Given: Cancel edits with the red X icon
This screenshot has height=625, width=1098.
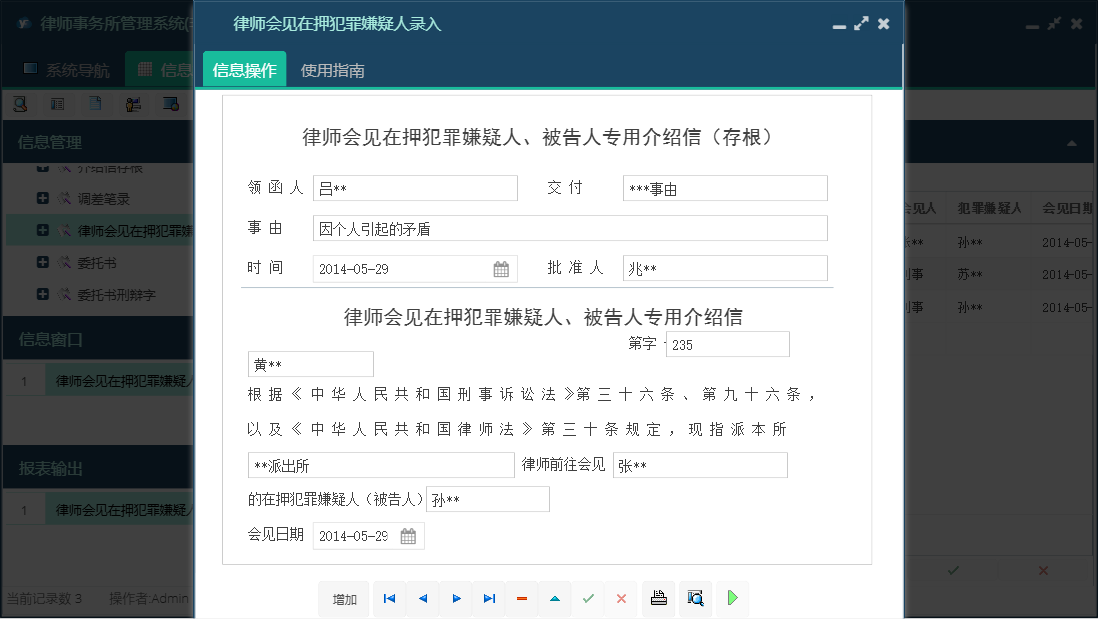Looking at the screenshot, I should click(x=621, y=598).
